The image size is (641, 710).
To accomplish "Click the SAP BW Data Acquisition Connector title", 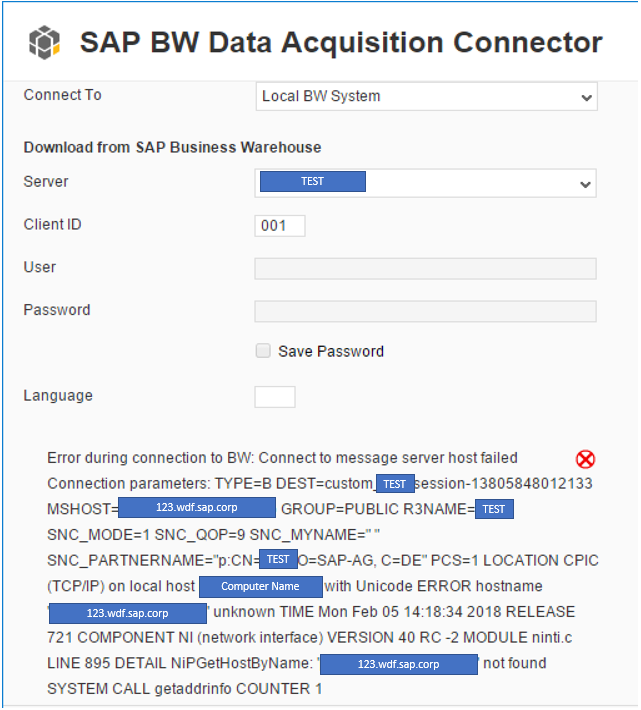I will tap(341, 43).
